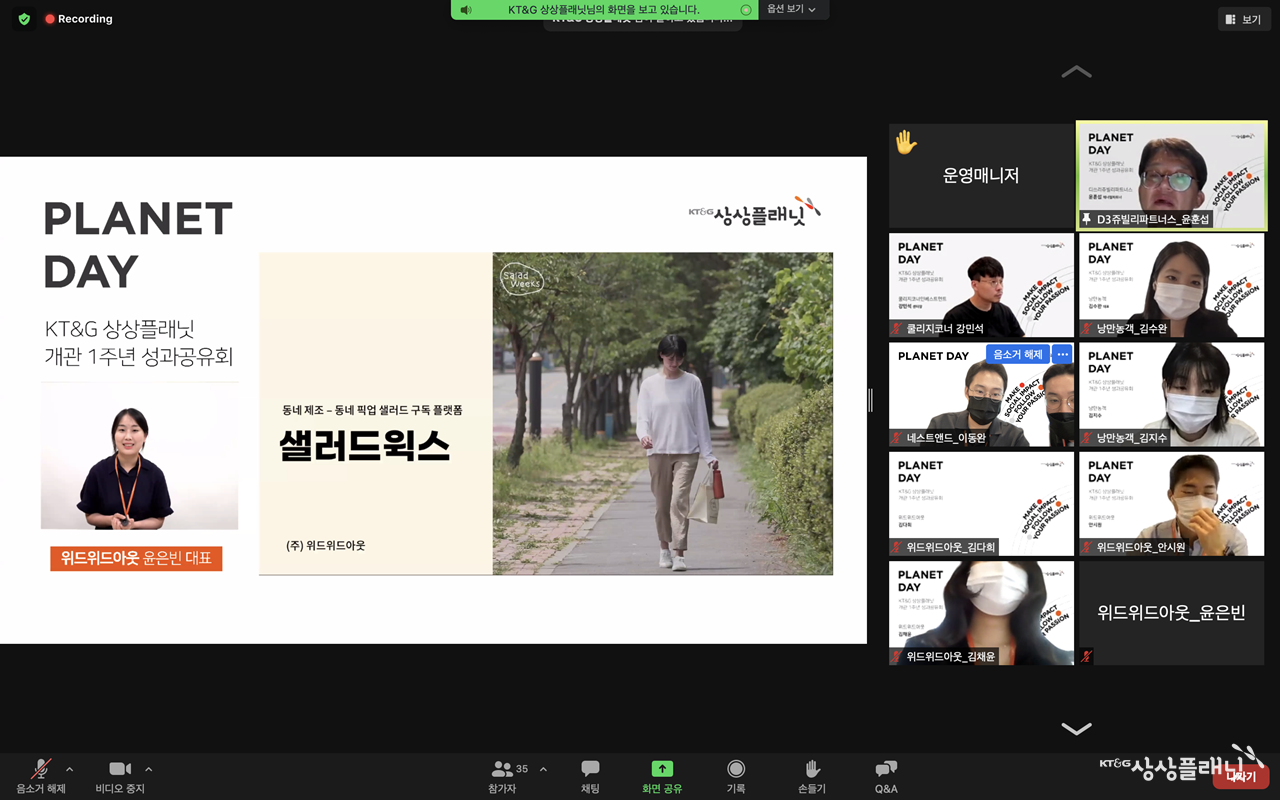
Task: Raise hand with the 손들기 button
Action: [812, 776]
